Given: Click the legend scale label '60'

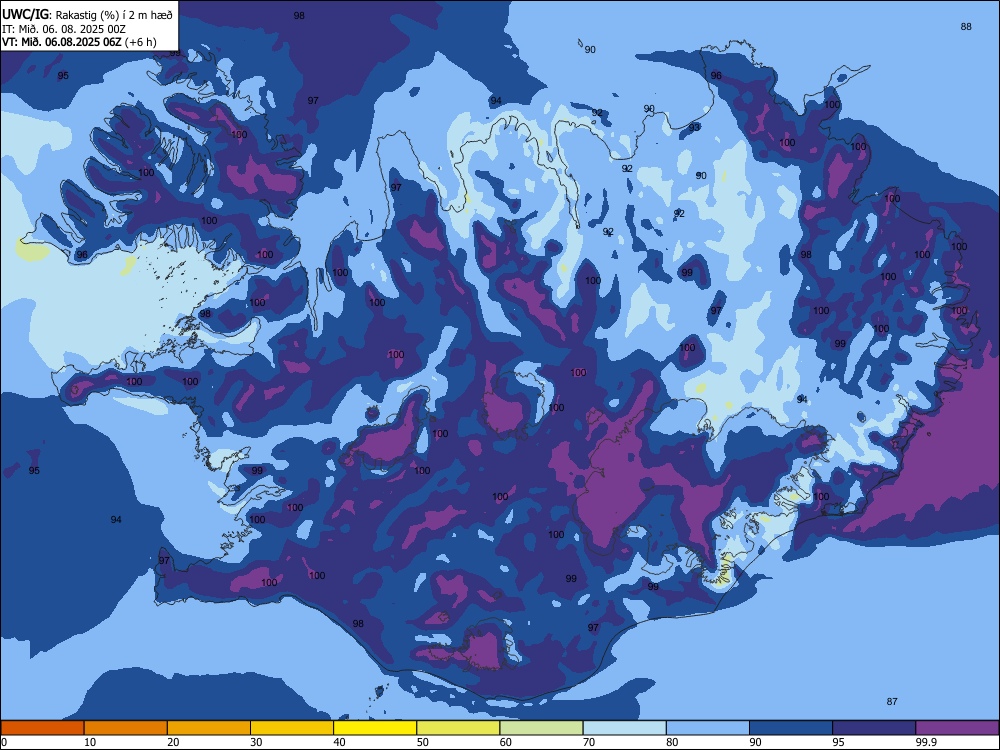Looking at the screenshot, I should (506, 742).
